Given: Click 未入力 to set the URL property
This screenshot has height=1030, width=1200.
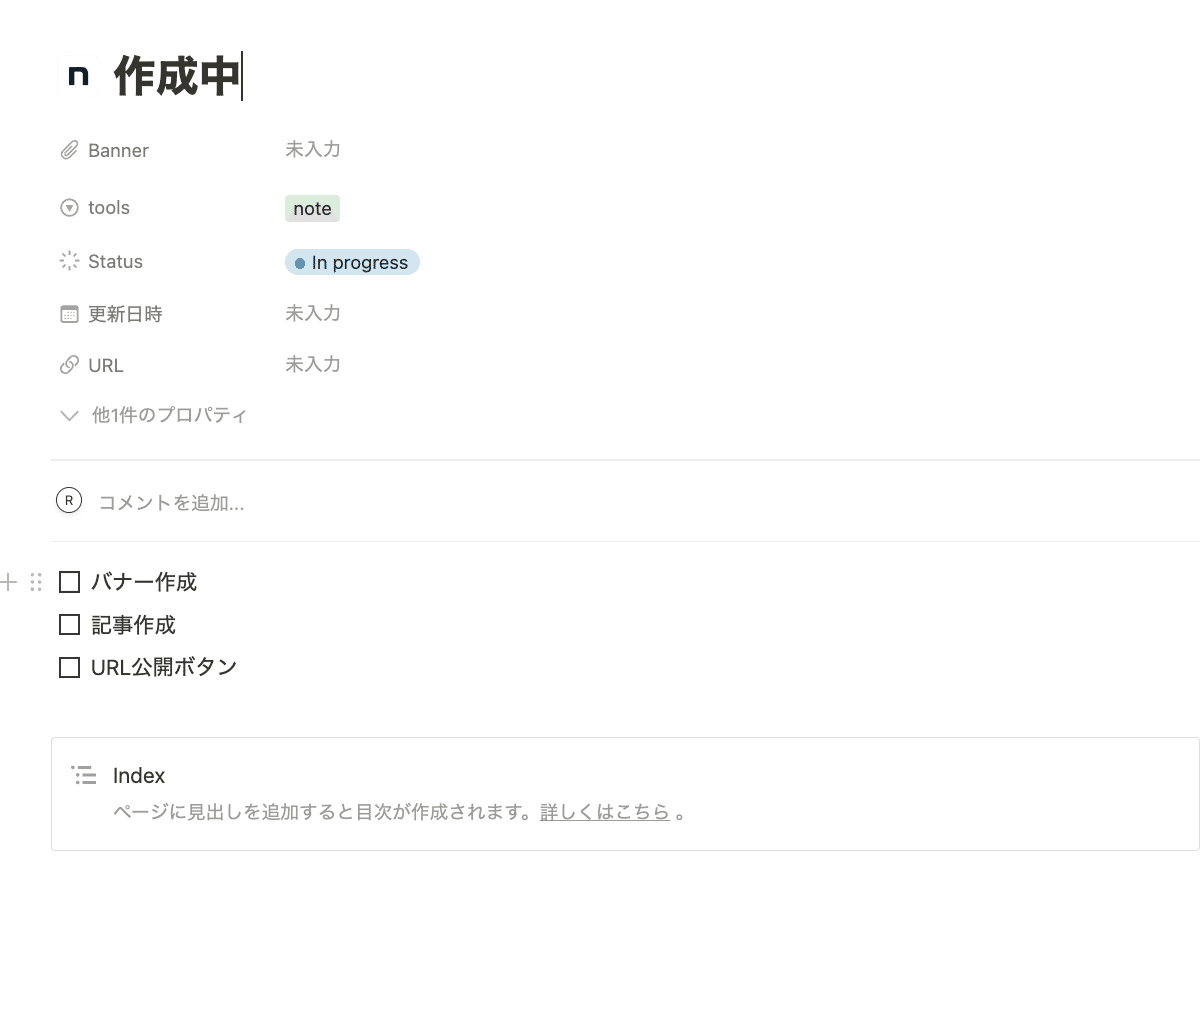Looking at the screenshot, I should 313,364.
